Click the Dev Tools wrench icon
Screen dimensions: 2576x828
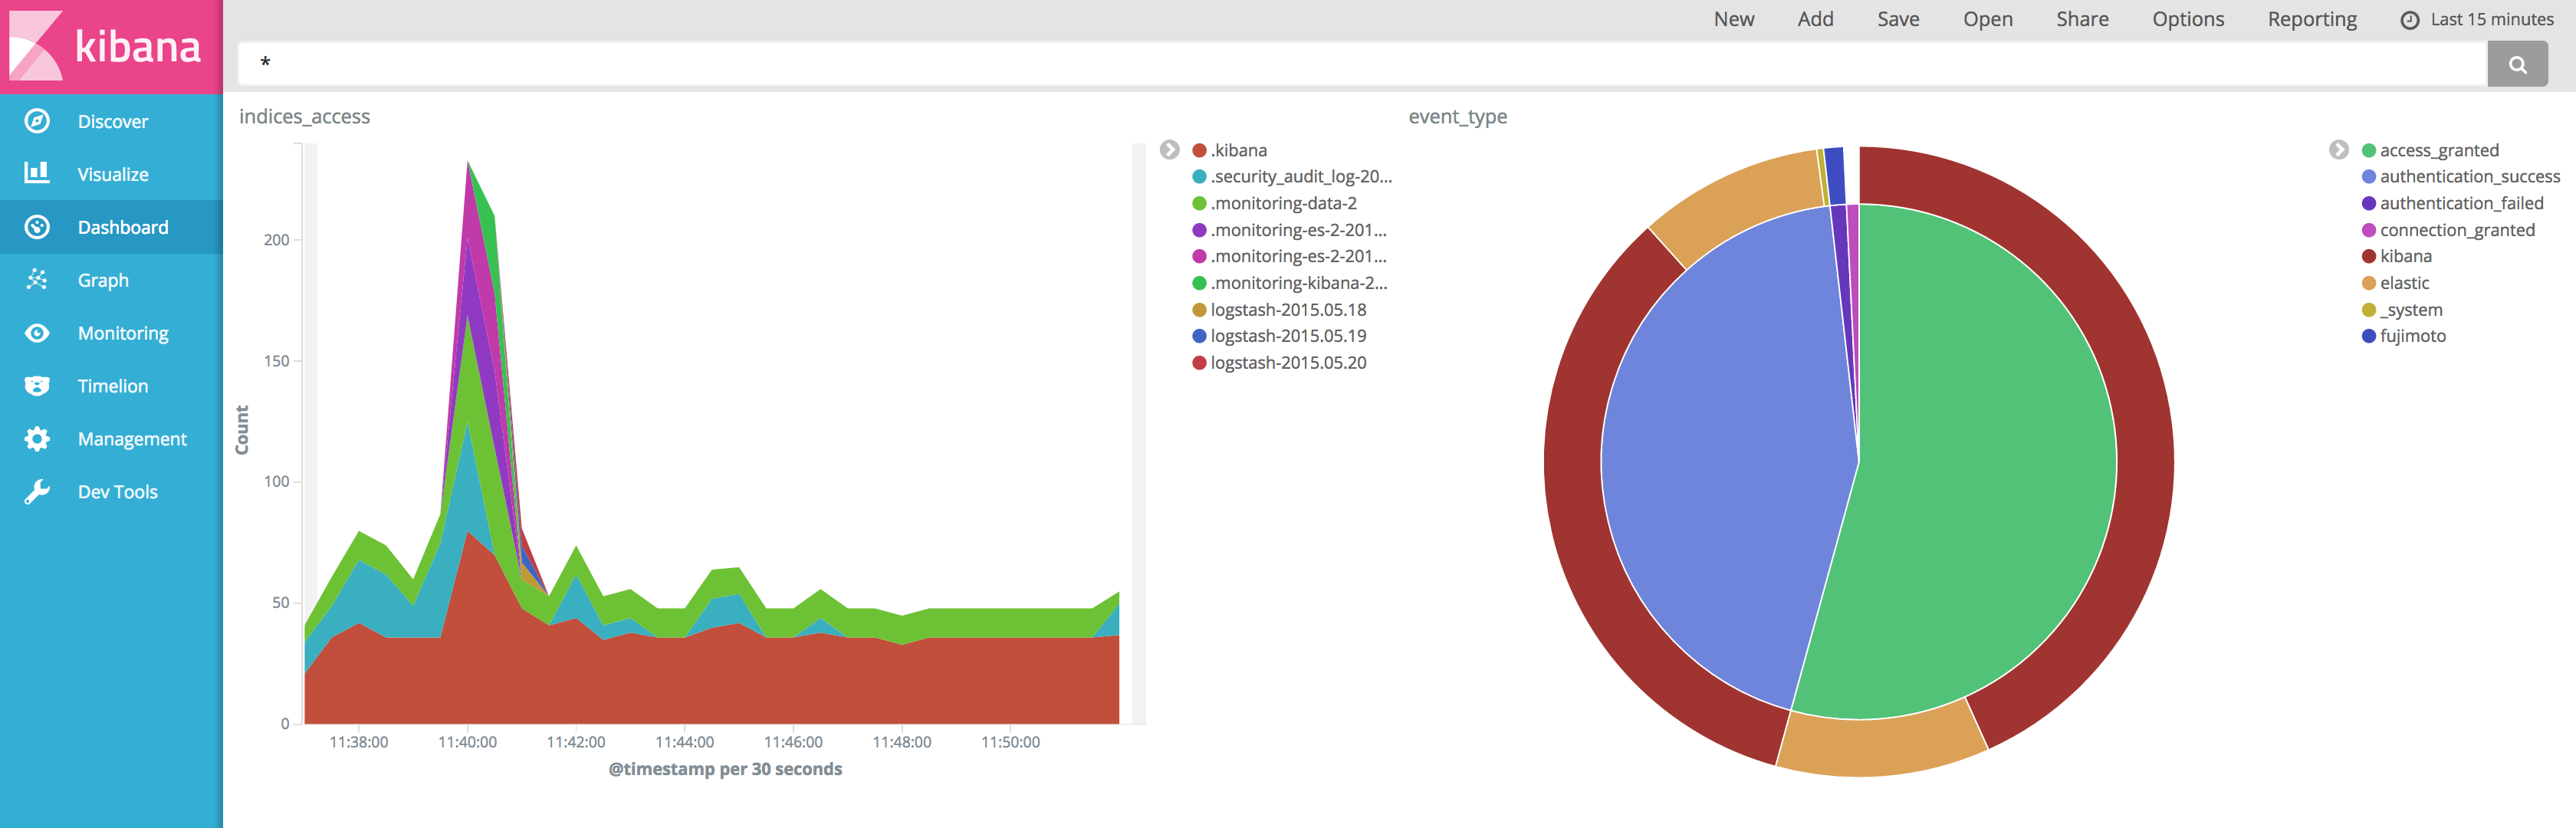(x=37, y=491)
